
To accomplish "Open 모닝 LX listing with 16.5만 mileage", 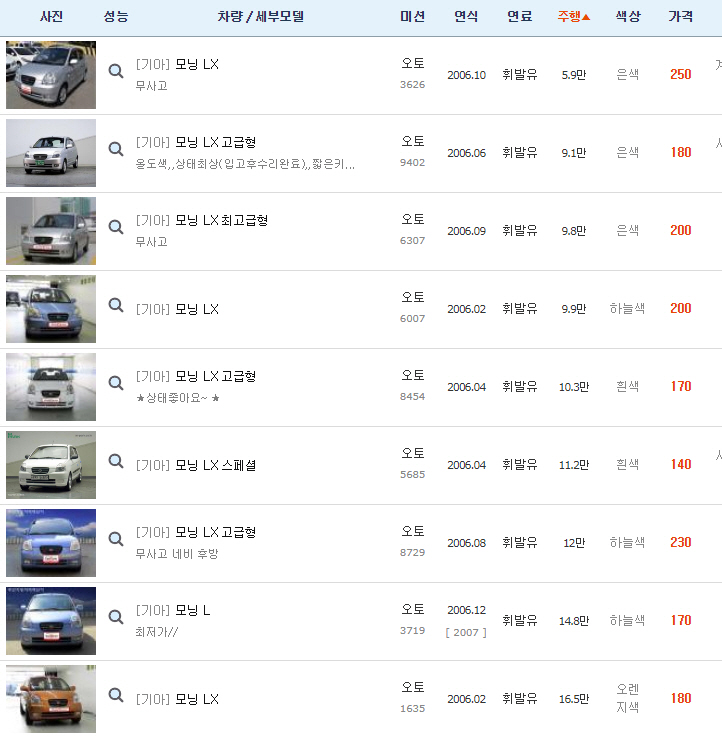I will 177,699.
